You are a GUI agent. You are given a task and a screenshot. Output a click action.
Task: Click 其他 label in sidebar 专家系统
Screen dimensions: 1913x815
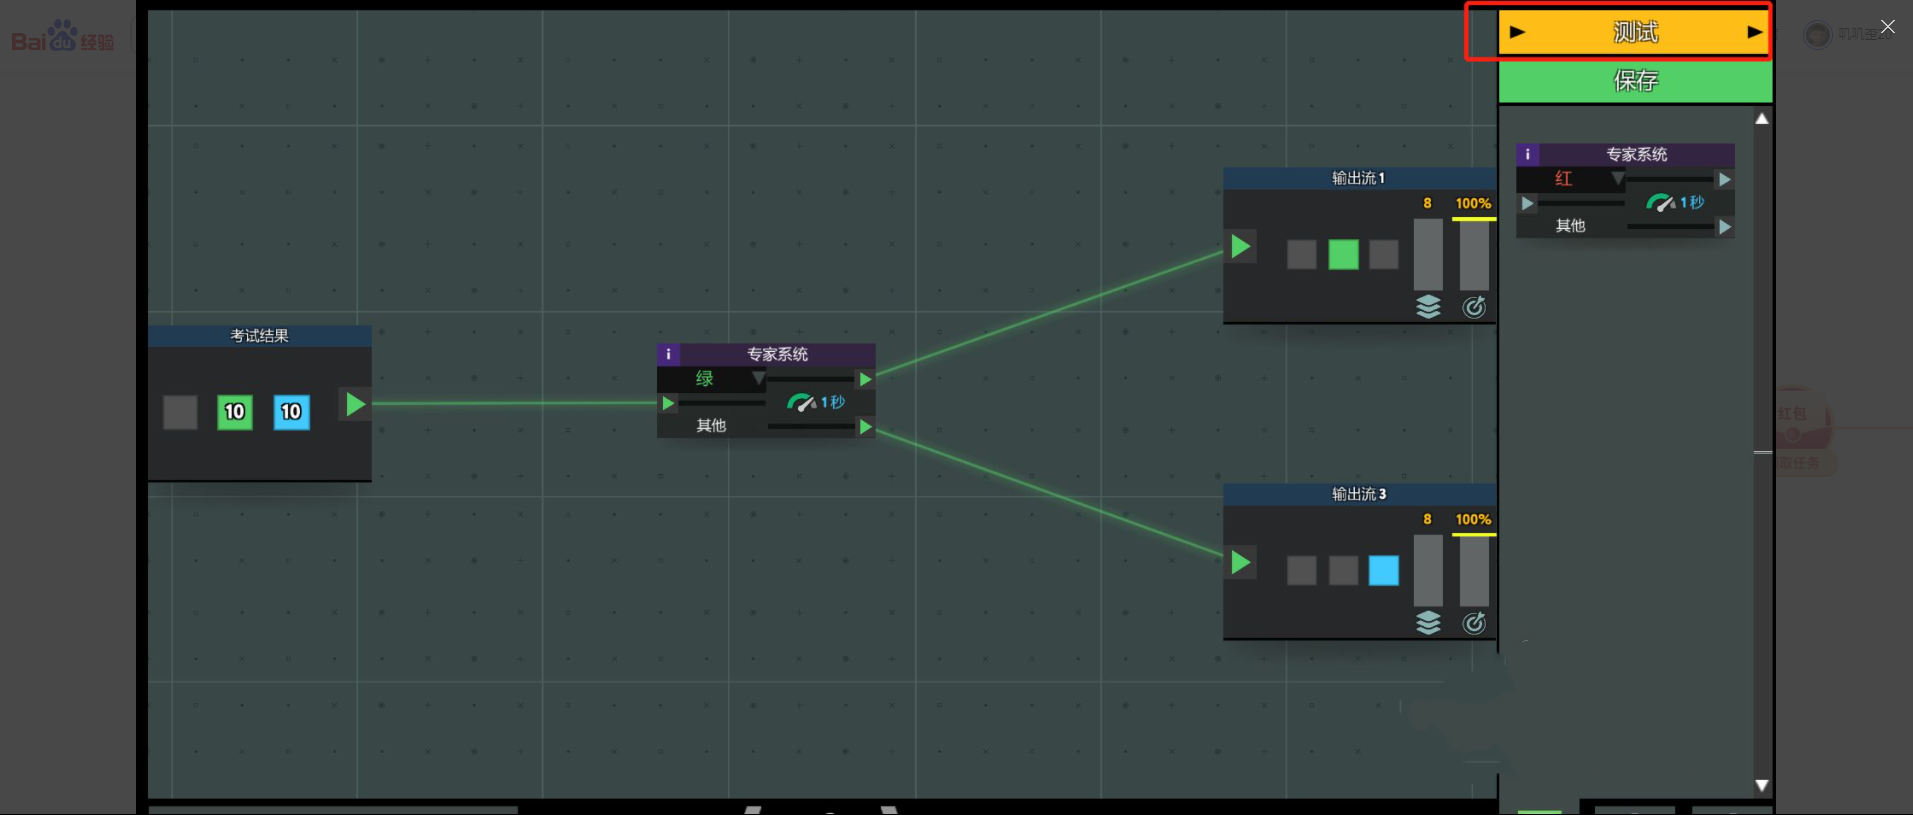[x=1570, y=226]
